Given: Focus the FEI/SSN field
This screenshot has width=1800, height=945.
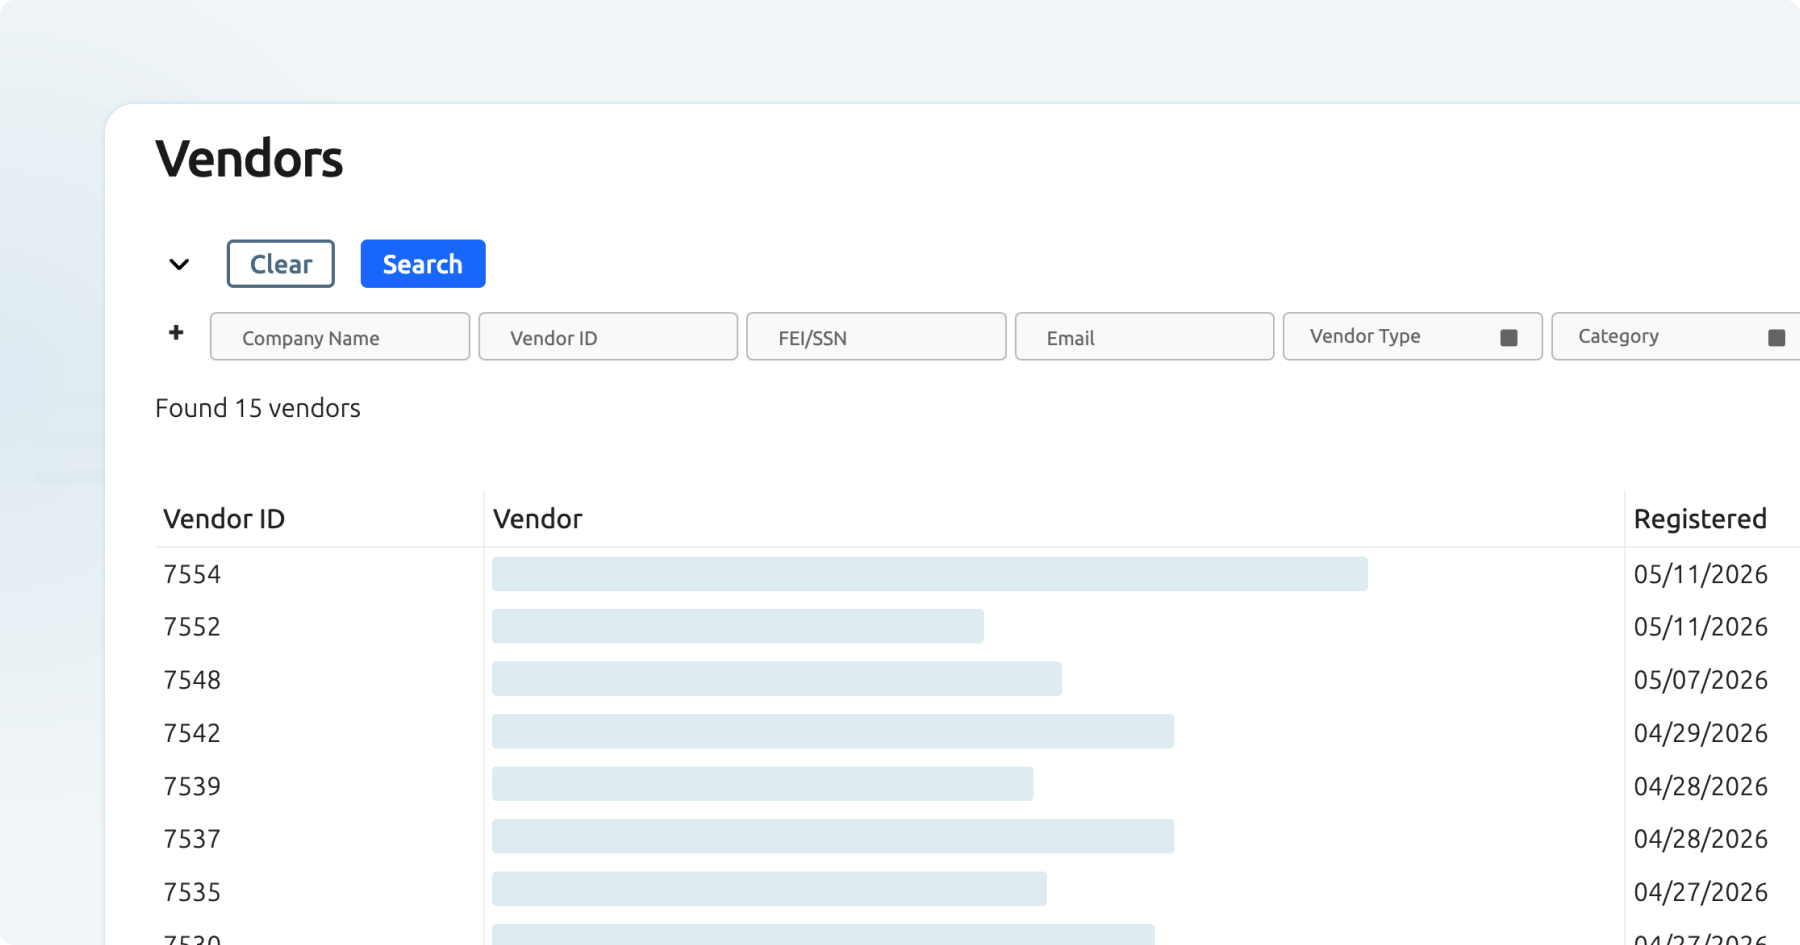Looking at the screenshot, I should coord(876,337).
